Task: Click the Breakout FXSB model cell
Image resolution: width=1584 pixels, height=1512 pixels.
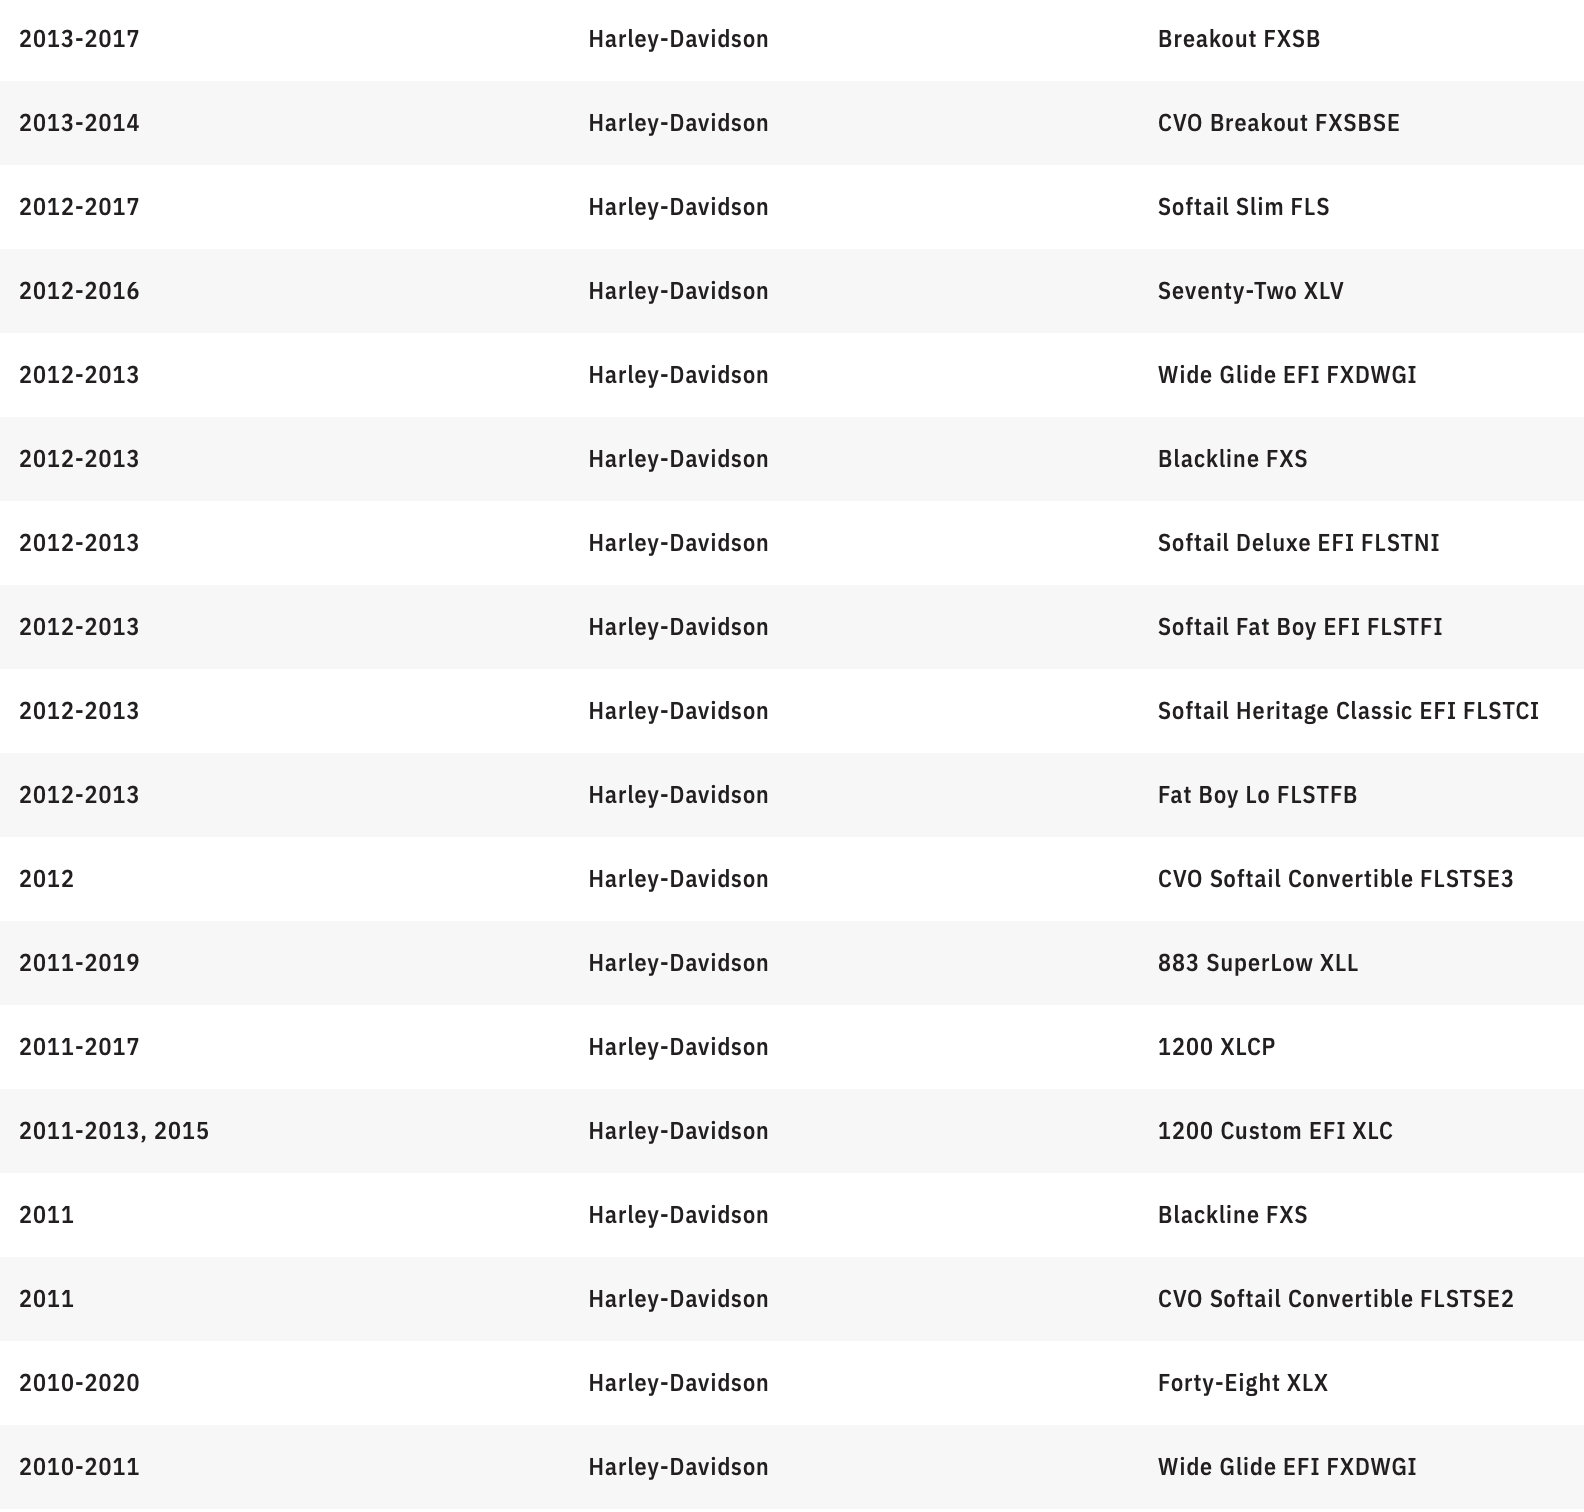Action: 1238,39
